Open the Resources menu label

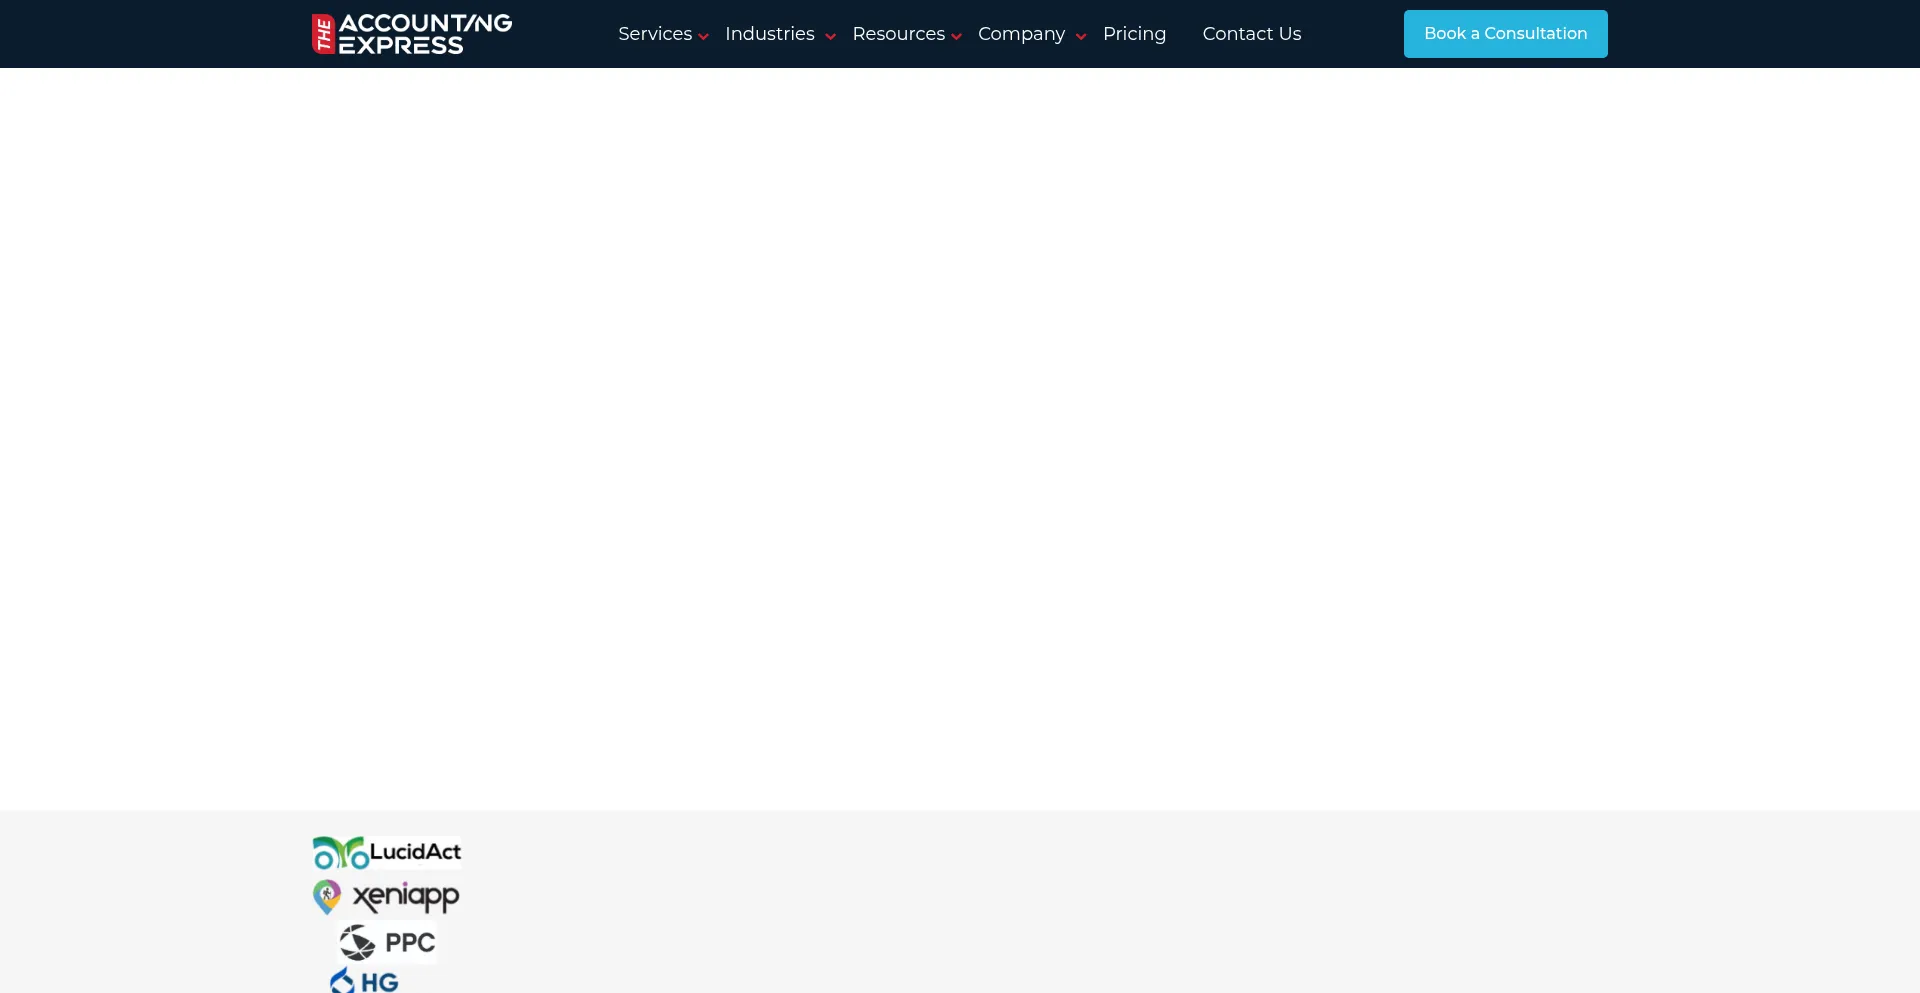(898, 34)
